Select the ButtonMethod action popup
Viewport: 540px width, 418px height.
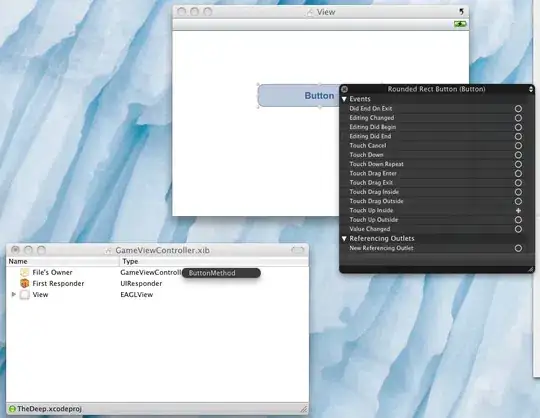click(221, 273)
